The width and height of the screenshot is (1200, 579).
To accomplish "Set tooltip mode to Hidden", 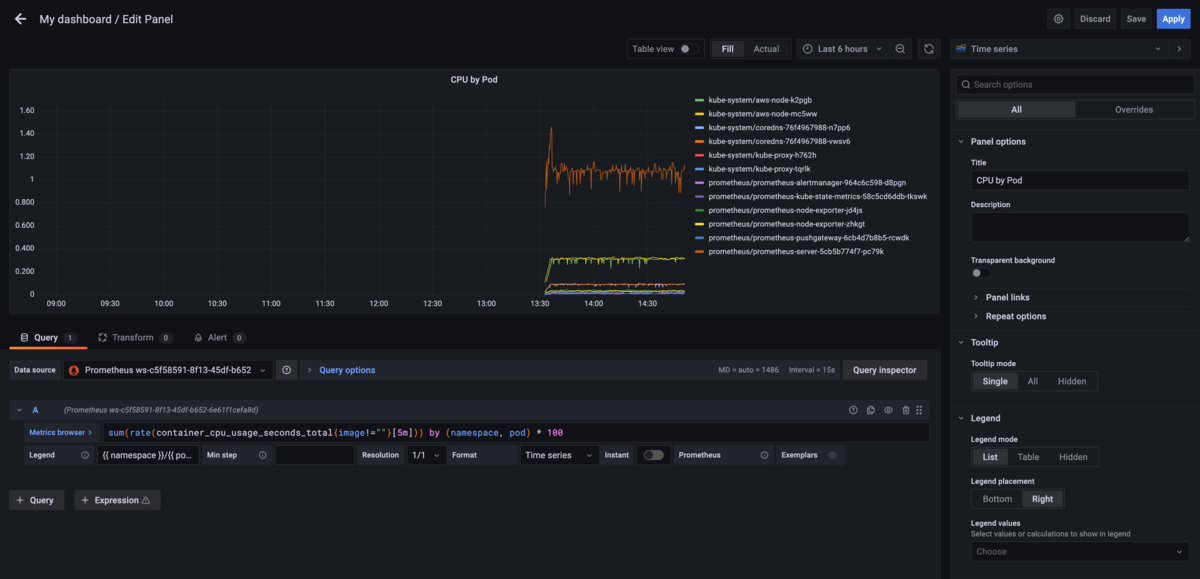I will [1072, 381].
